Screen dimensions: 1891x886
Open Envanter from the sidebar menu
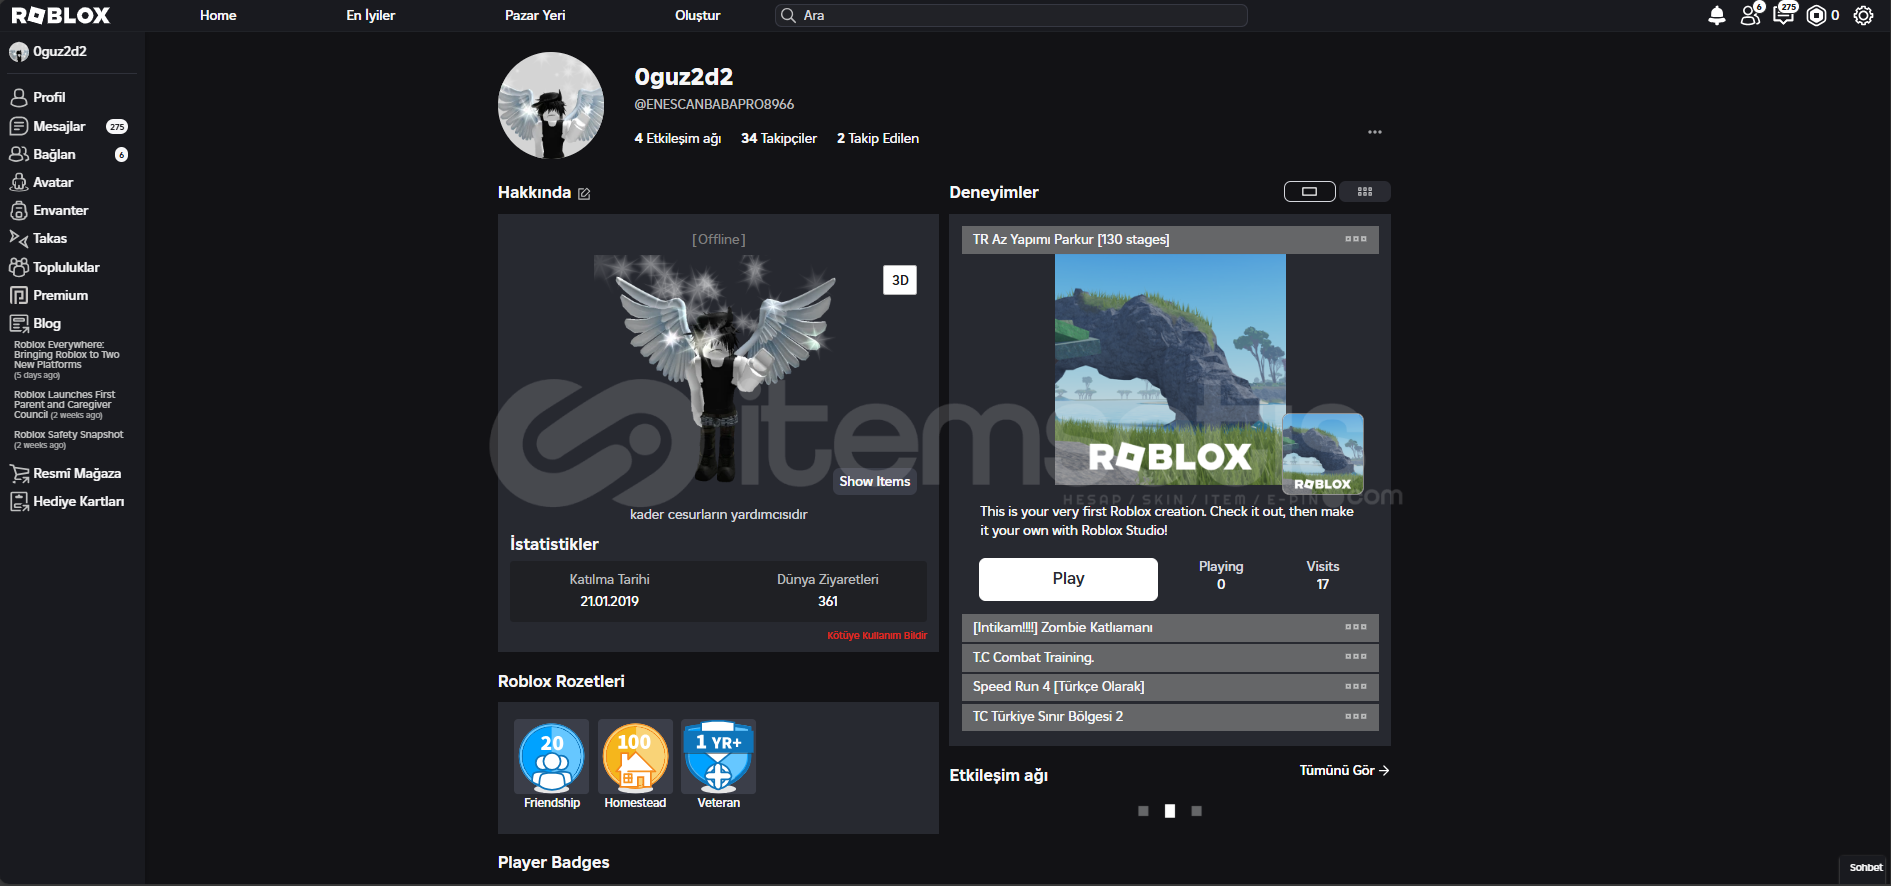pyautogui.click(x=61, y=210)
